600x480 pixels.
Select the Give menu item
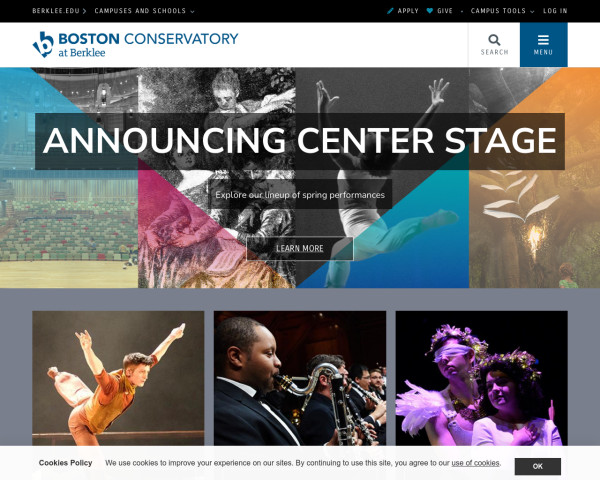tap(445, 11)
